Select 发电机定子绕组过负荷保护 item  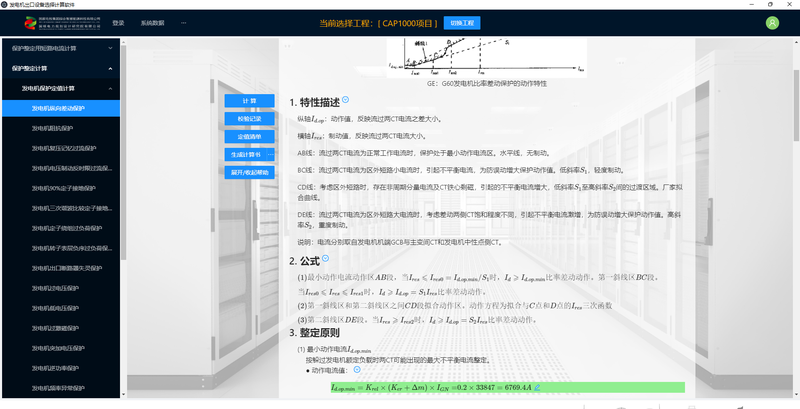(61, 228)
